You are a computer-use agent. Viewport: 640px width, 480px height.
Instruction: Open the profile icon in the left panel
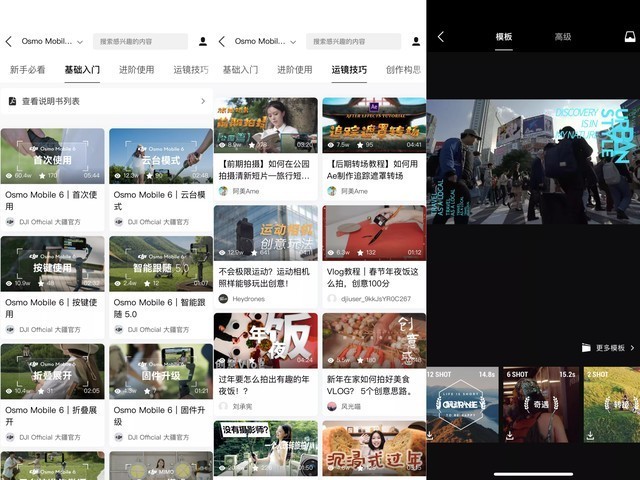(x=203, y=41)
